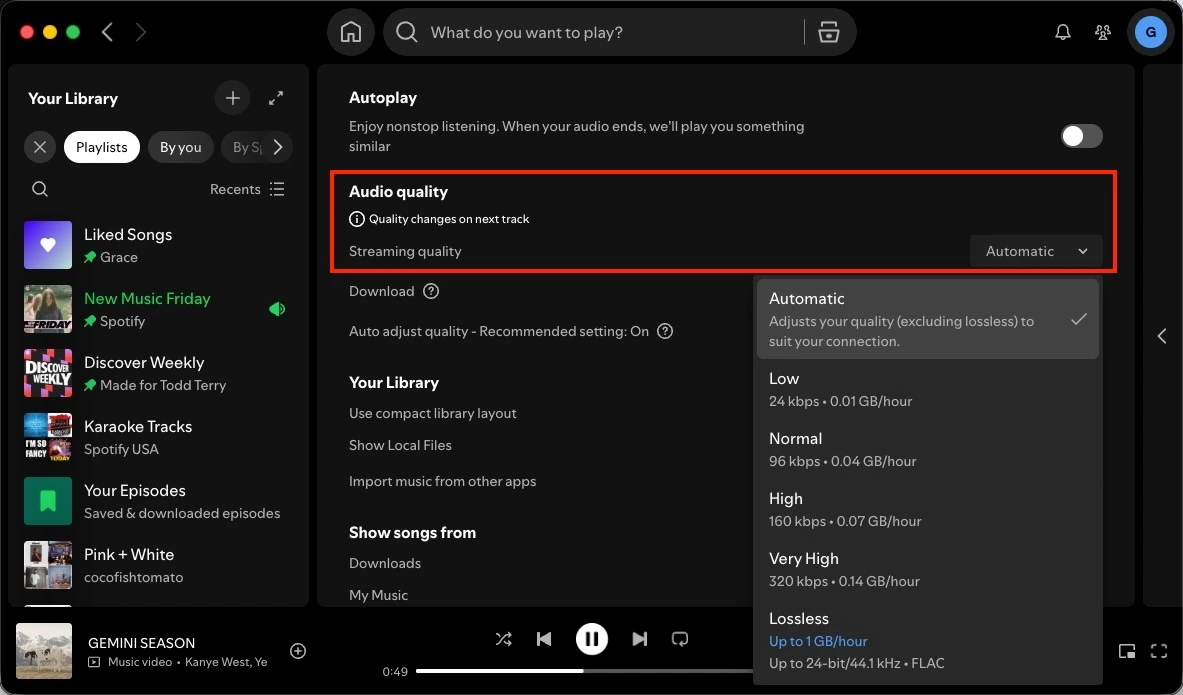Click the GEMINI SEASON song title
1183x695 pixels.
coord(142,643)
